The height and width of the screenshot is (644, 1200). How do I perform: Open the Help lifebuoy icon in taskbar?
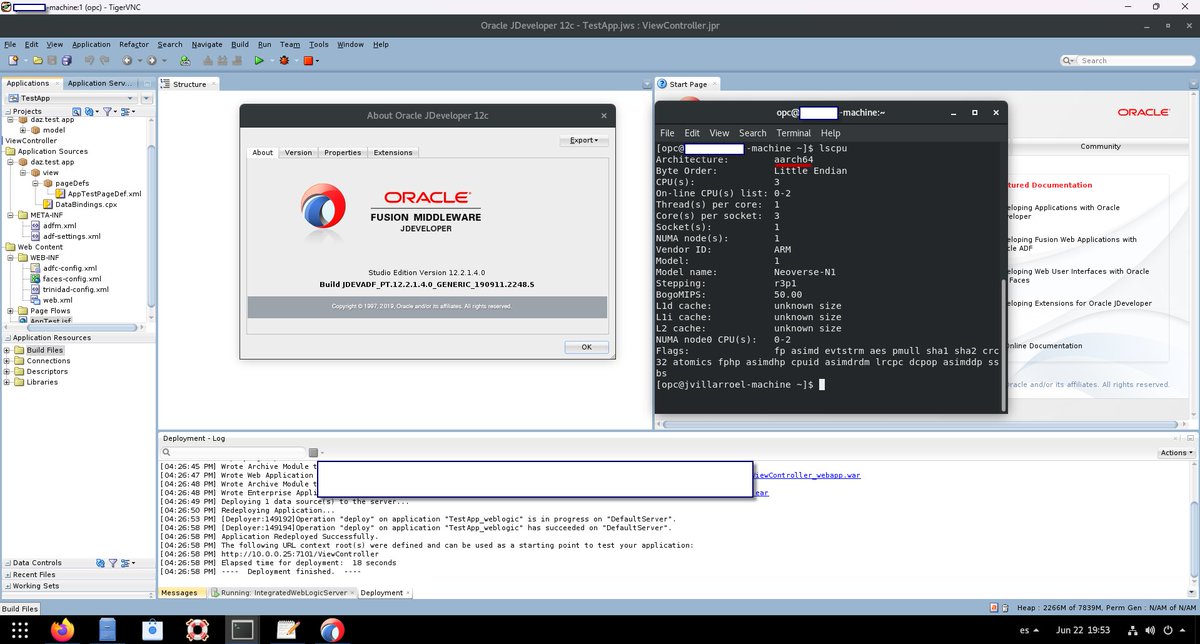(197, 629)
